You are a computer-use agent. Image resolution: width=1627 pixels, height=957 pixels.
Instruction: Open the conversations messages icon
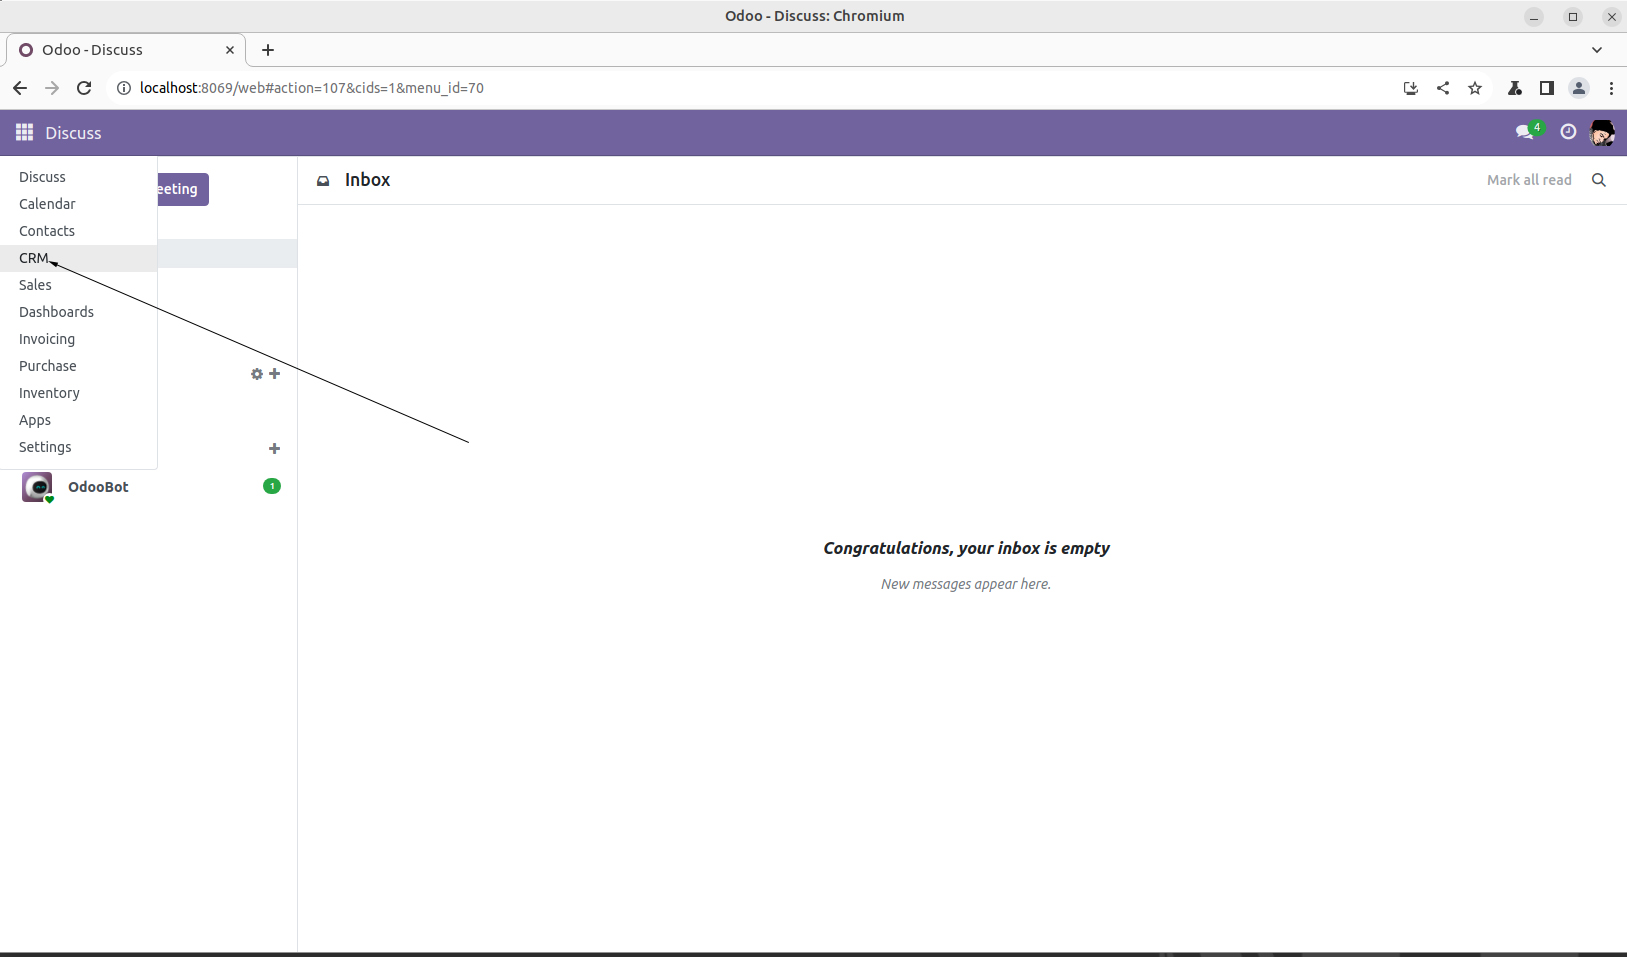pos(1525,132)
